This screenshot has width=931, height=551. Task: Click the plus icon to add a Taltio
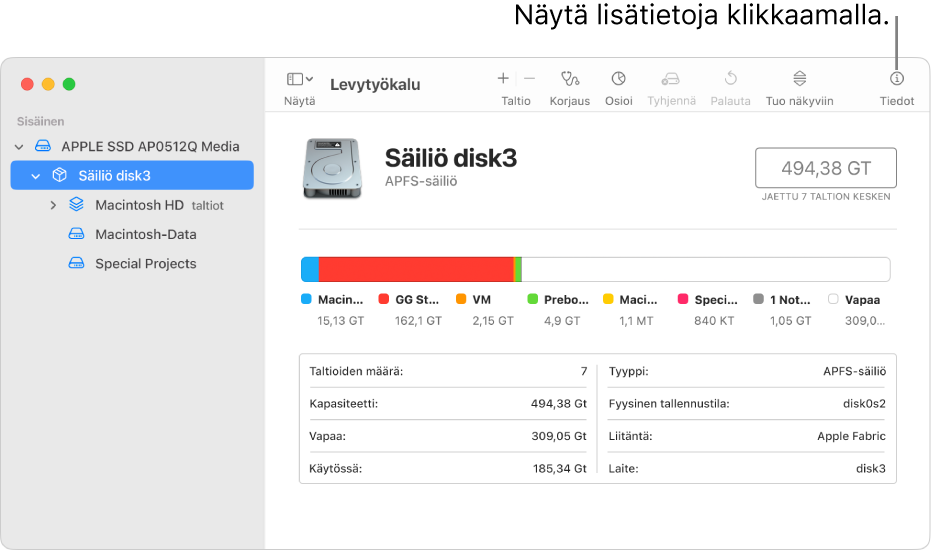click(x=503, y=78)
